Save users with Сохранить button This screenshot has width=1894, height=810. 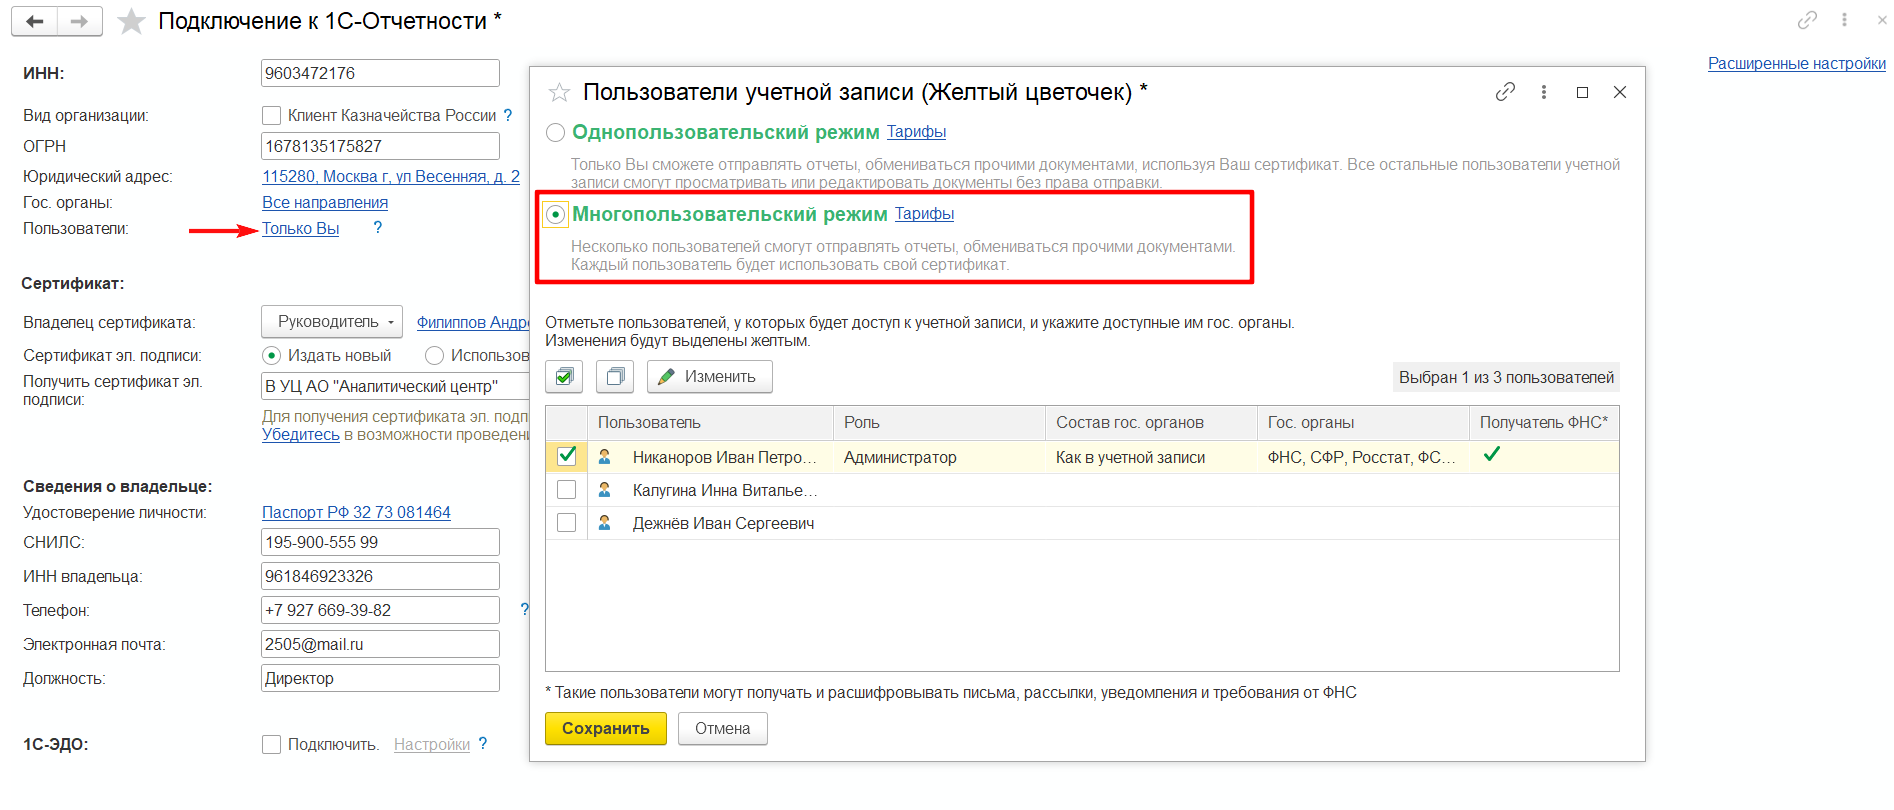pos(606,729)
